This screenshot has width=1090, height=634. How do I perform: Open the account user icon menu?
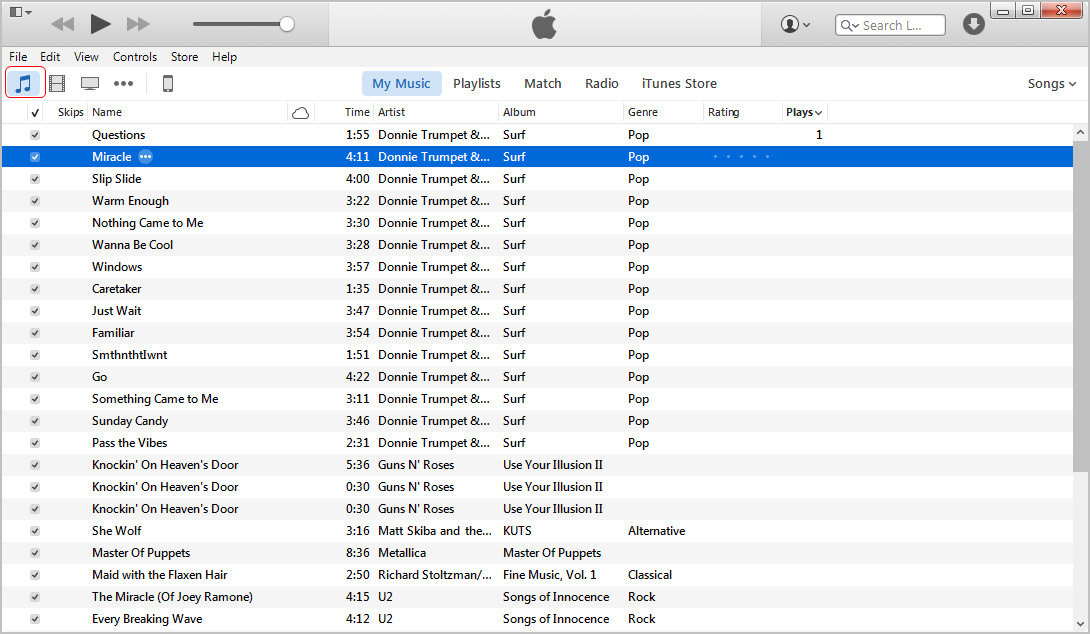click(x=795, y=24)
